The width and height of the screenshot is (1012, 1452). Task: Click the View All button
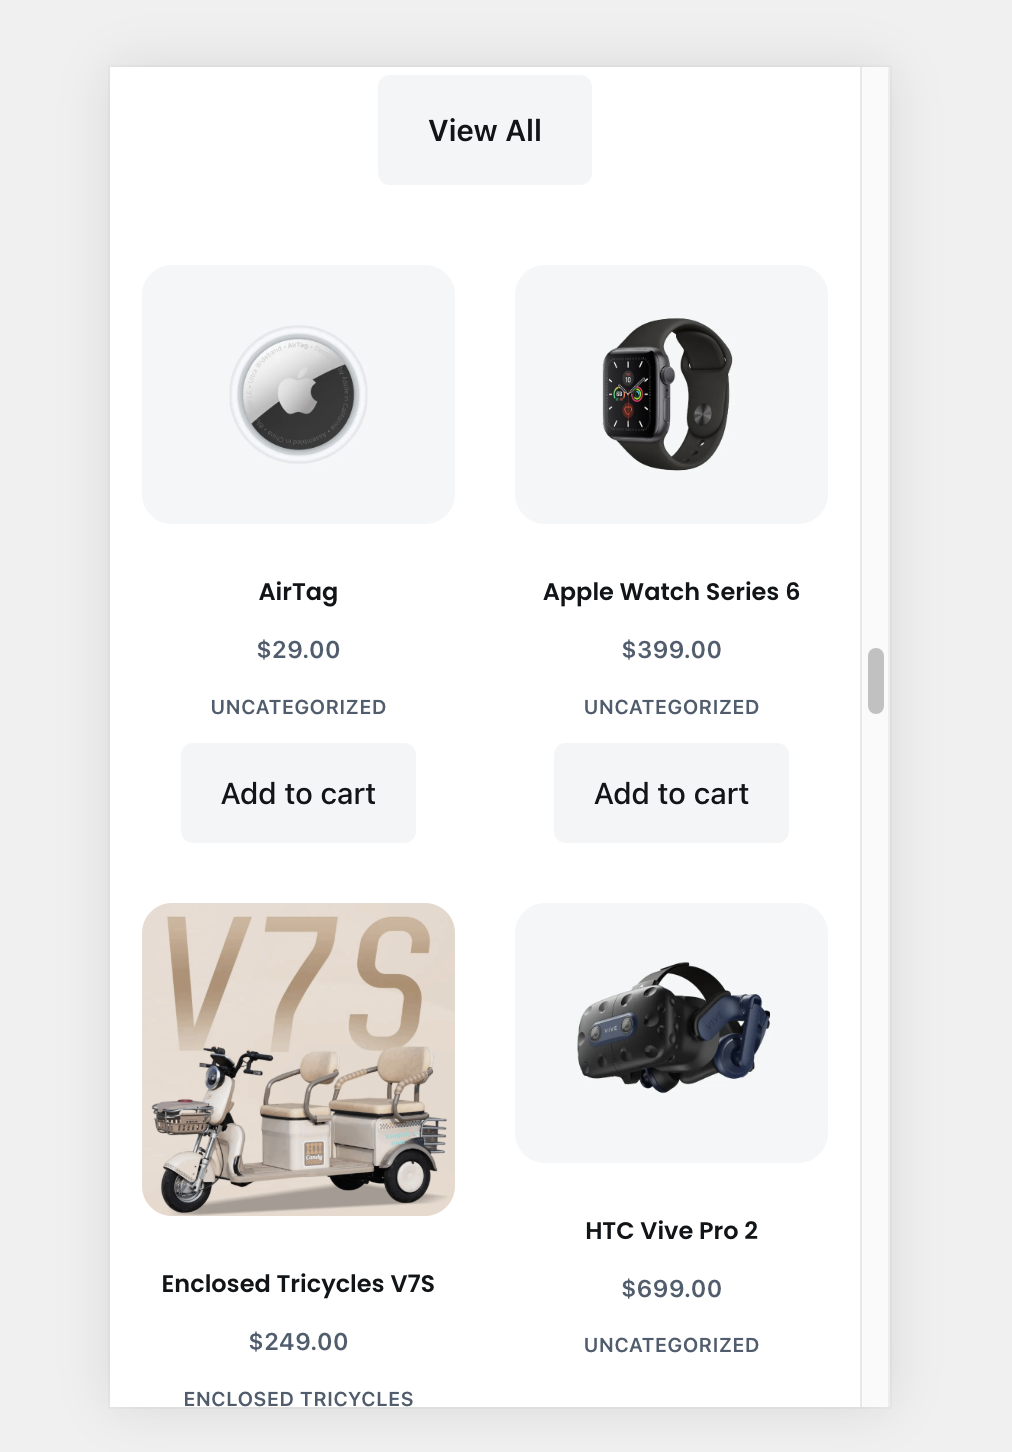(x=485, y=130)
